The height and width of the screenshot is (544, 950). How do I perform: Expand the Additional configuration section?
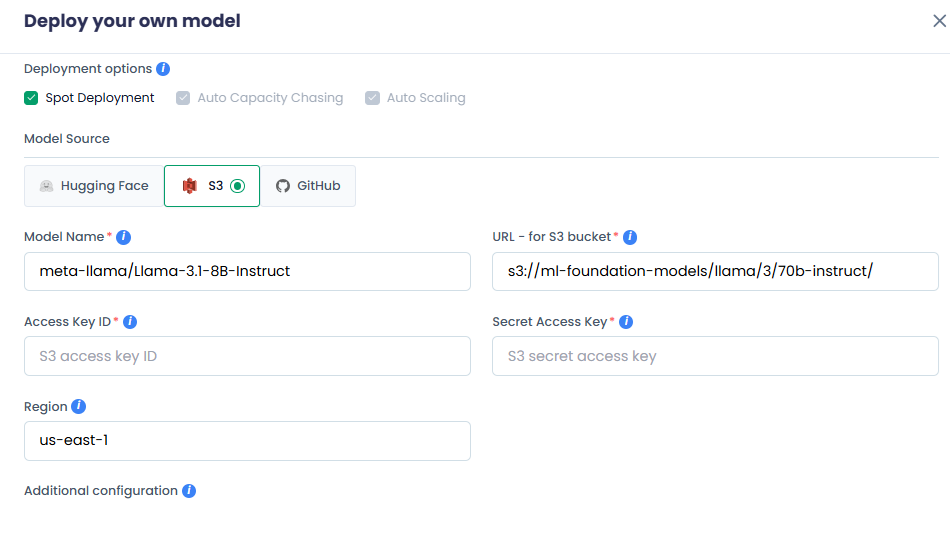click(100, 491)
